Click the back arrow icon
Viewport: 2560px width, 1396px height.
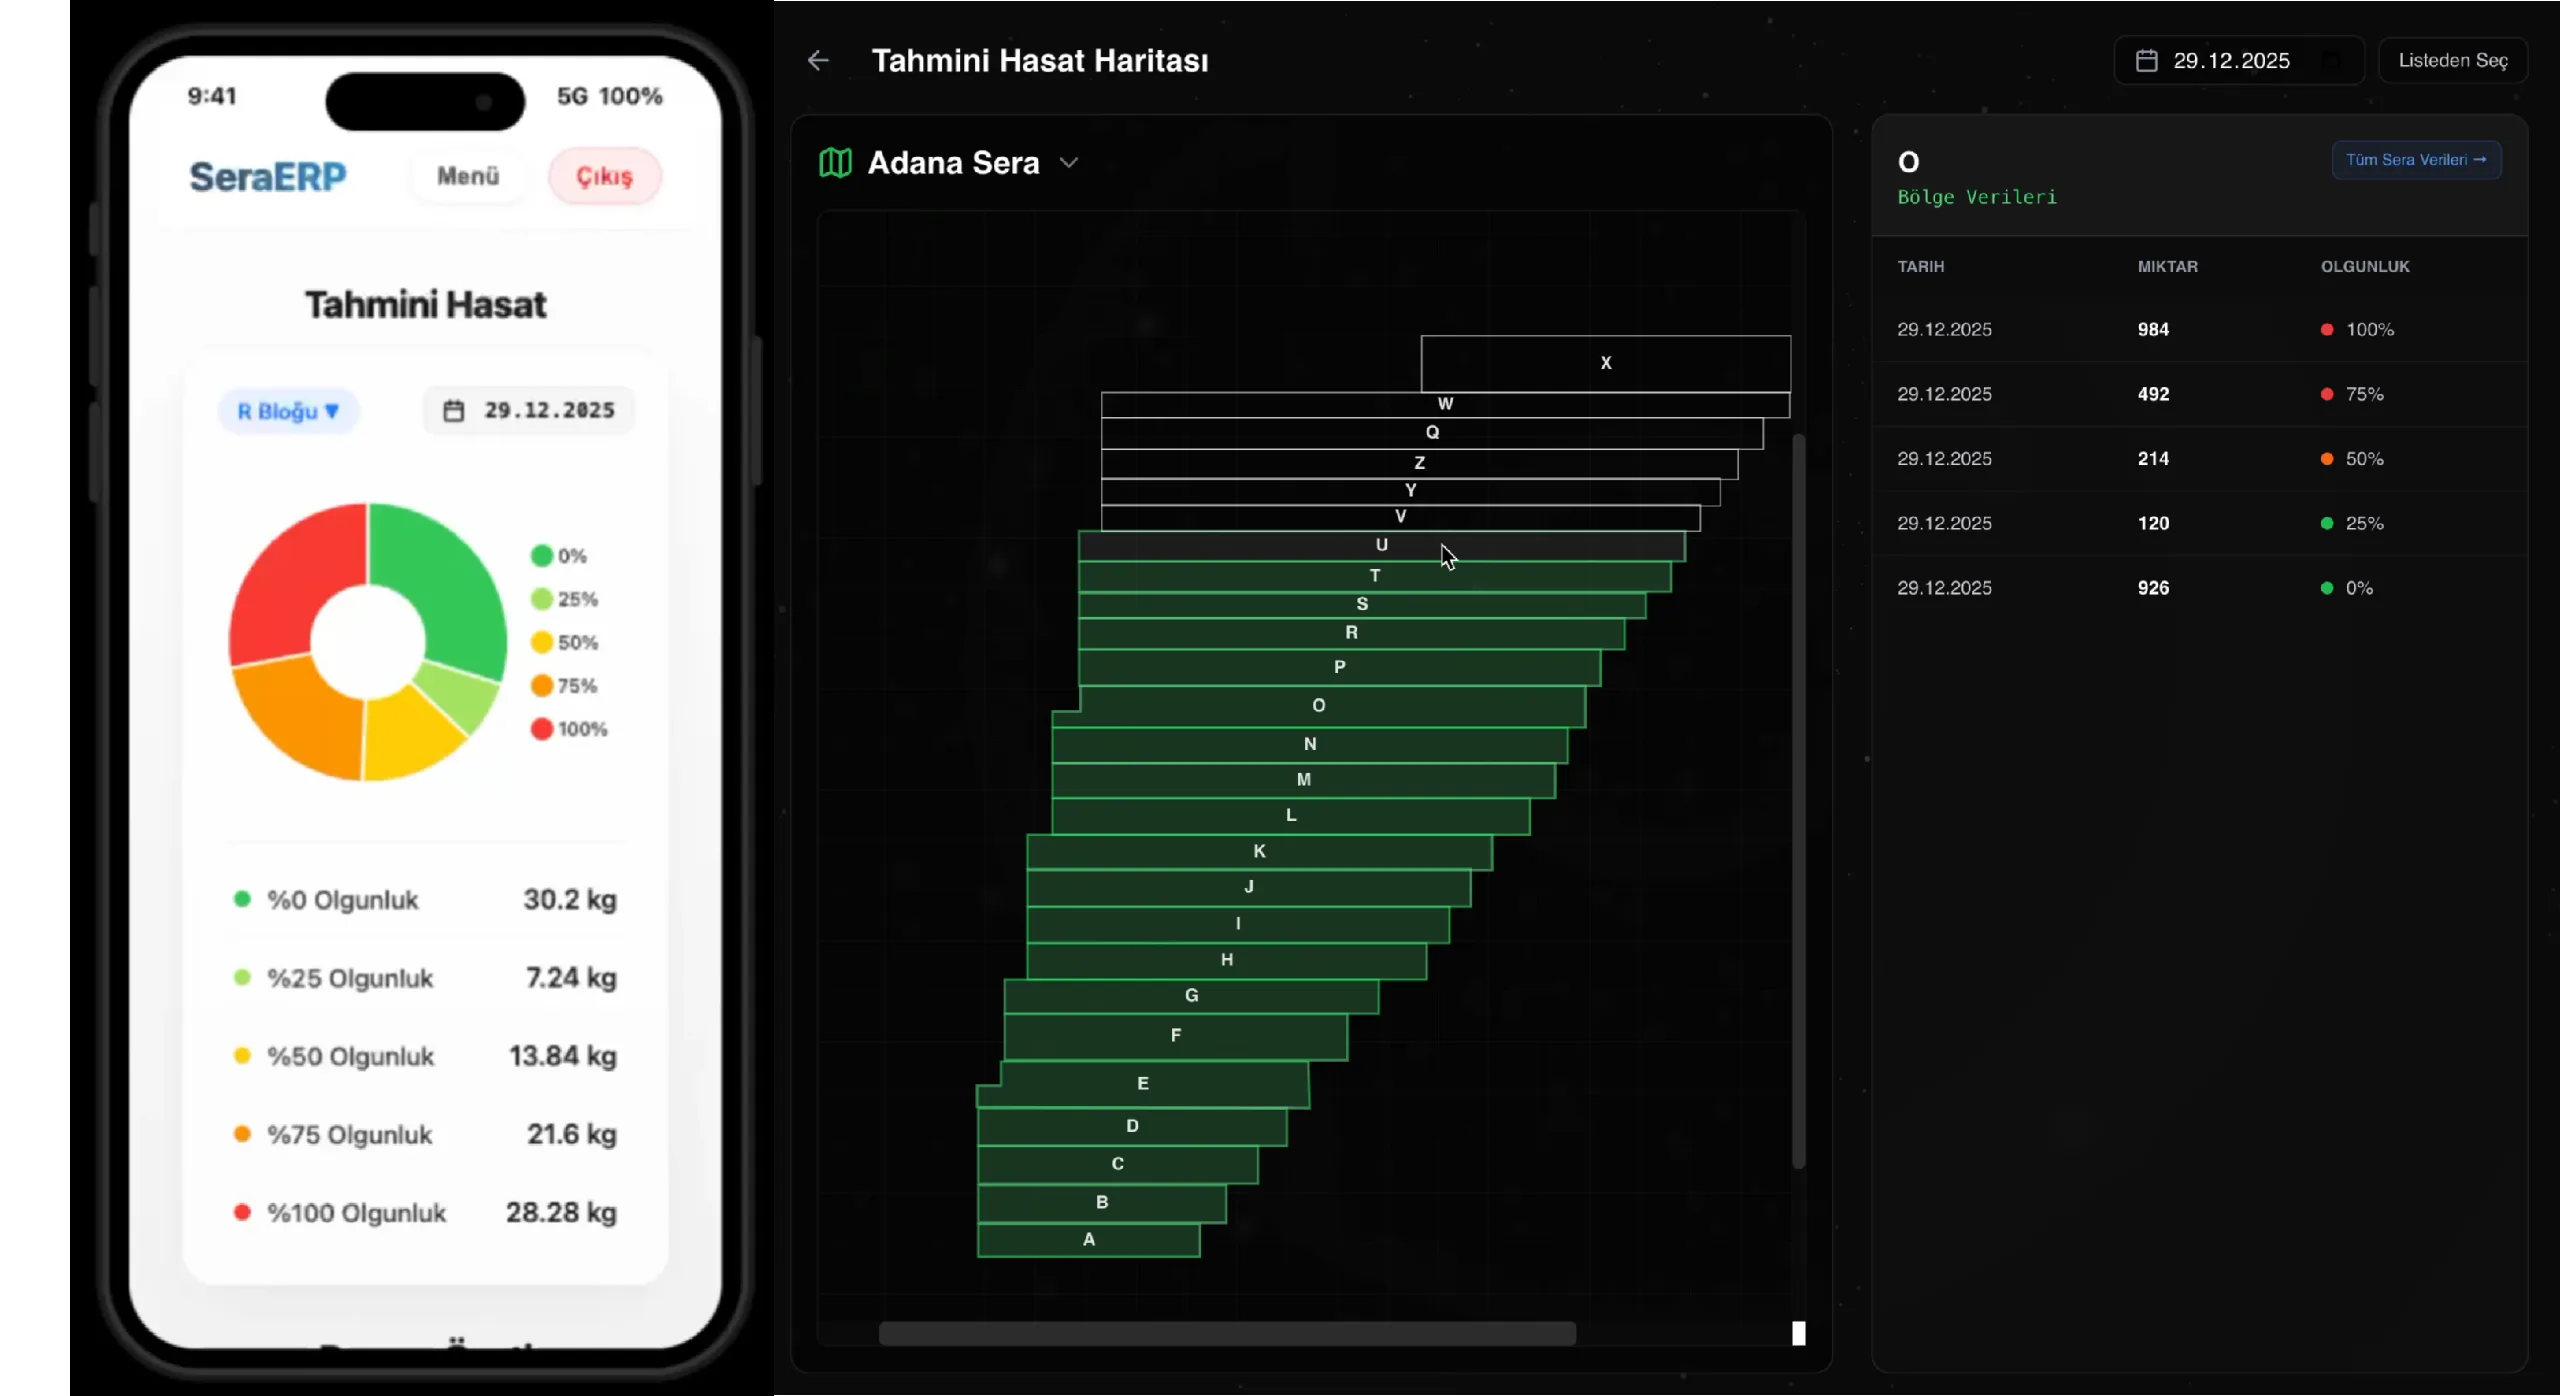point(818,61)
